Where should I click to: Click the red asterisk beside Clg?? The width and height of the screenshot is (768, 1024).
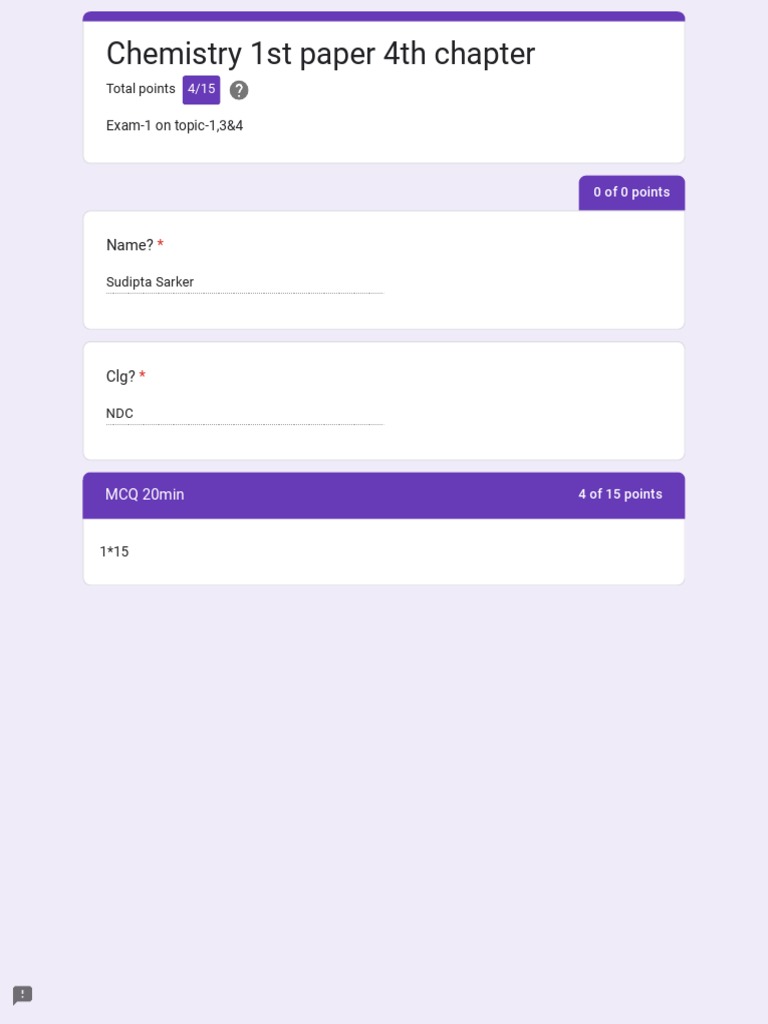(142, 376)
